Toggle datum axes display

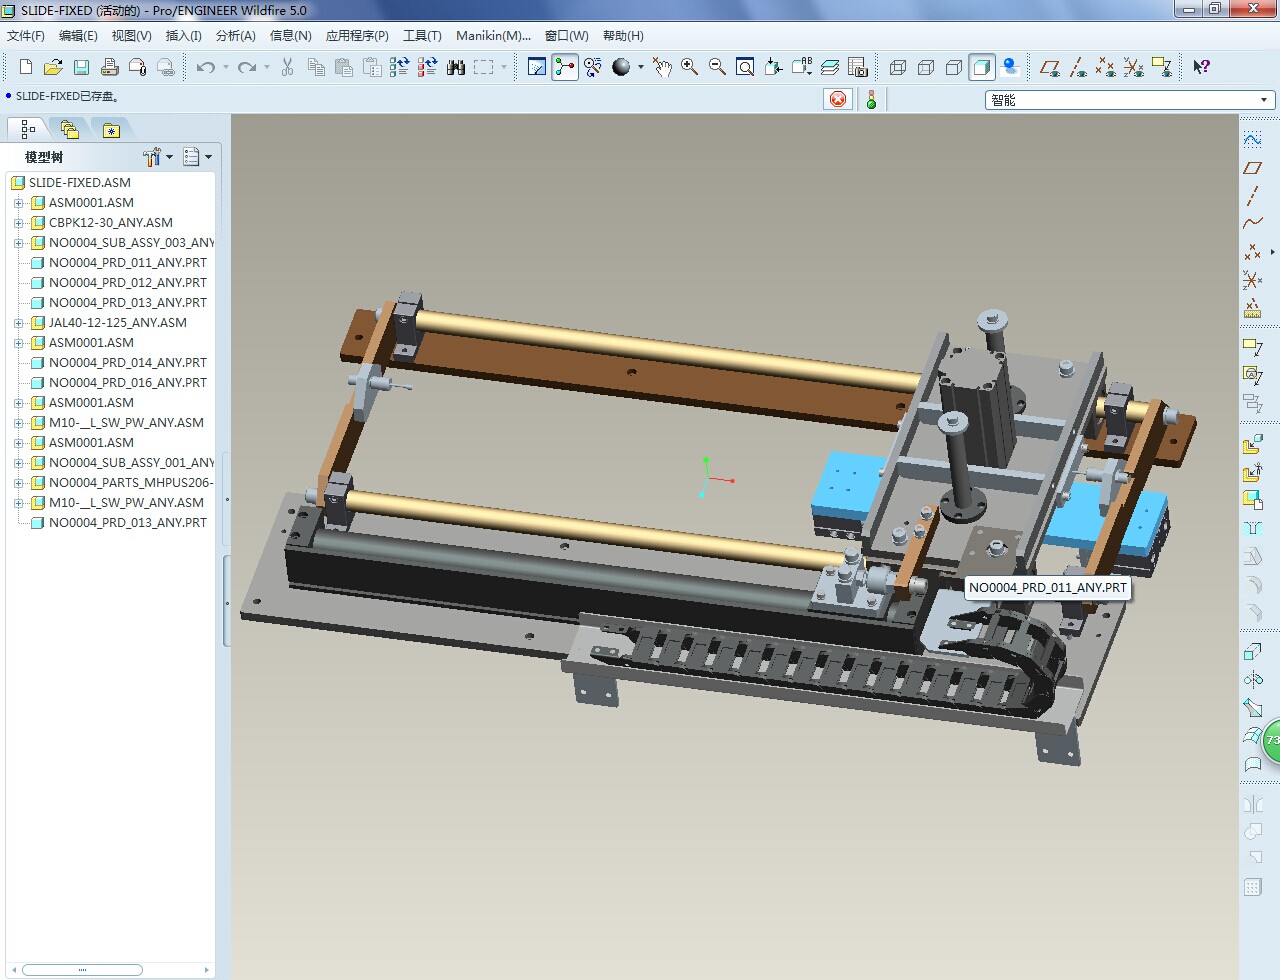tap(1077, 67)
